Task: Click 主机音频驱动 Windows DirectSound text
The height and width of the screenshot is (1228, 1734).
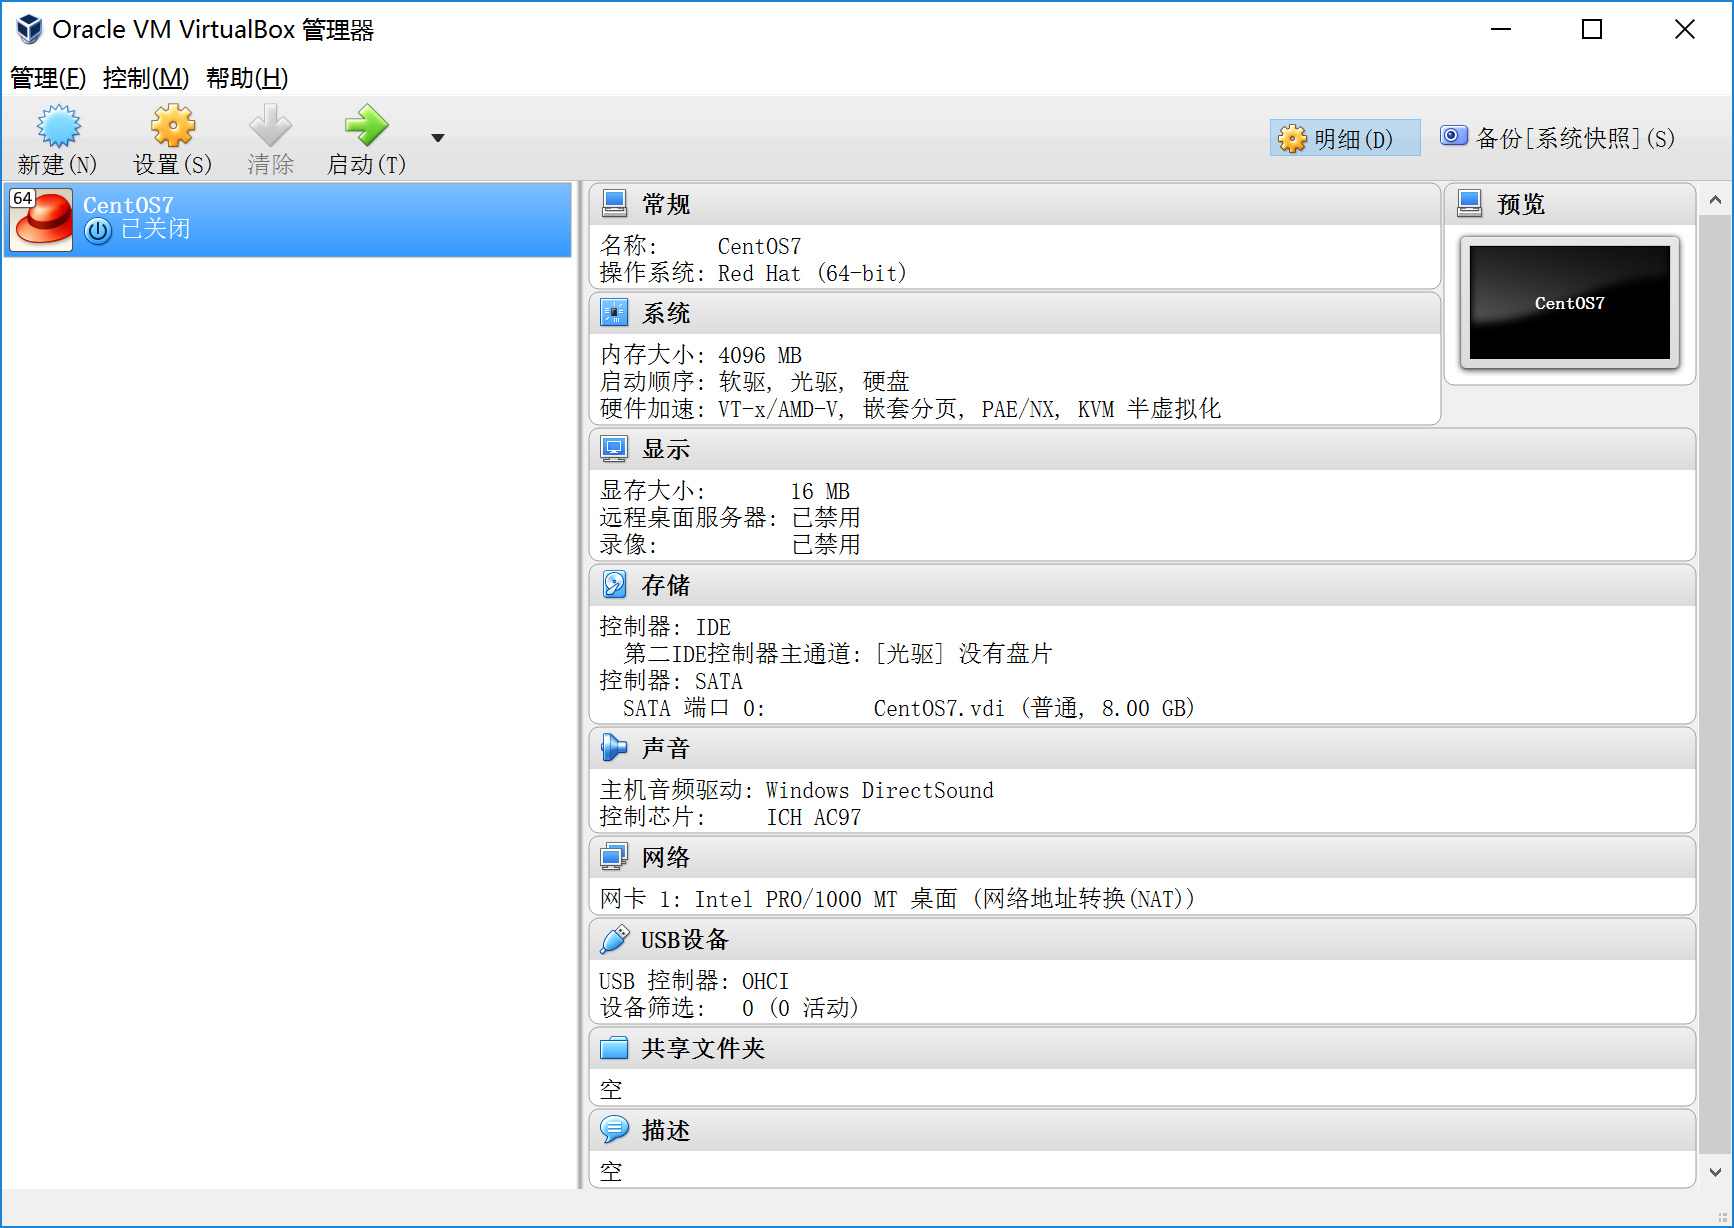Action: click(797, 790)
